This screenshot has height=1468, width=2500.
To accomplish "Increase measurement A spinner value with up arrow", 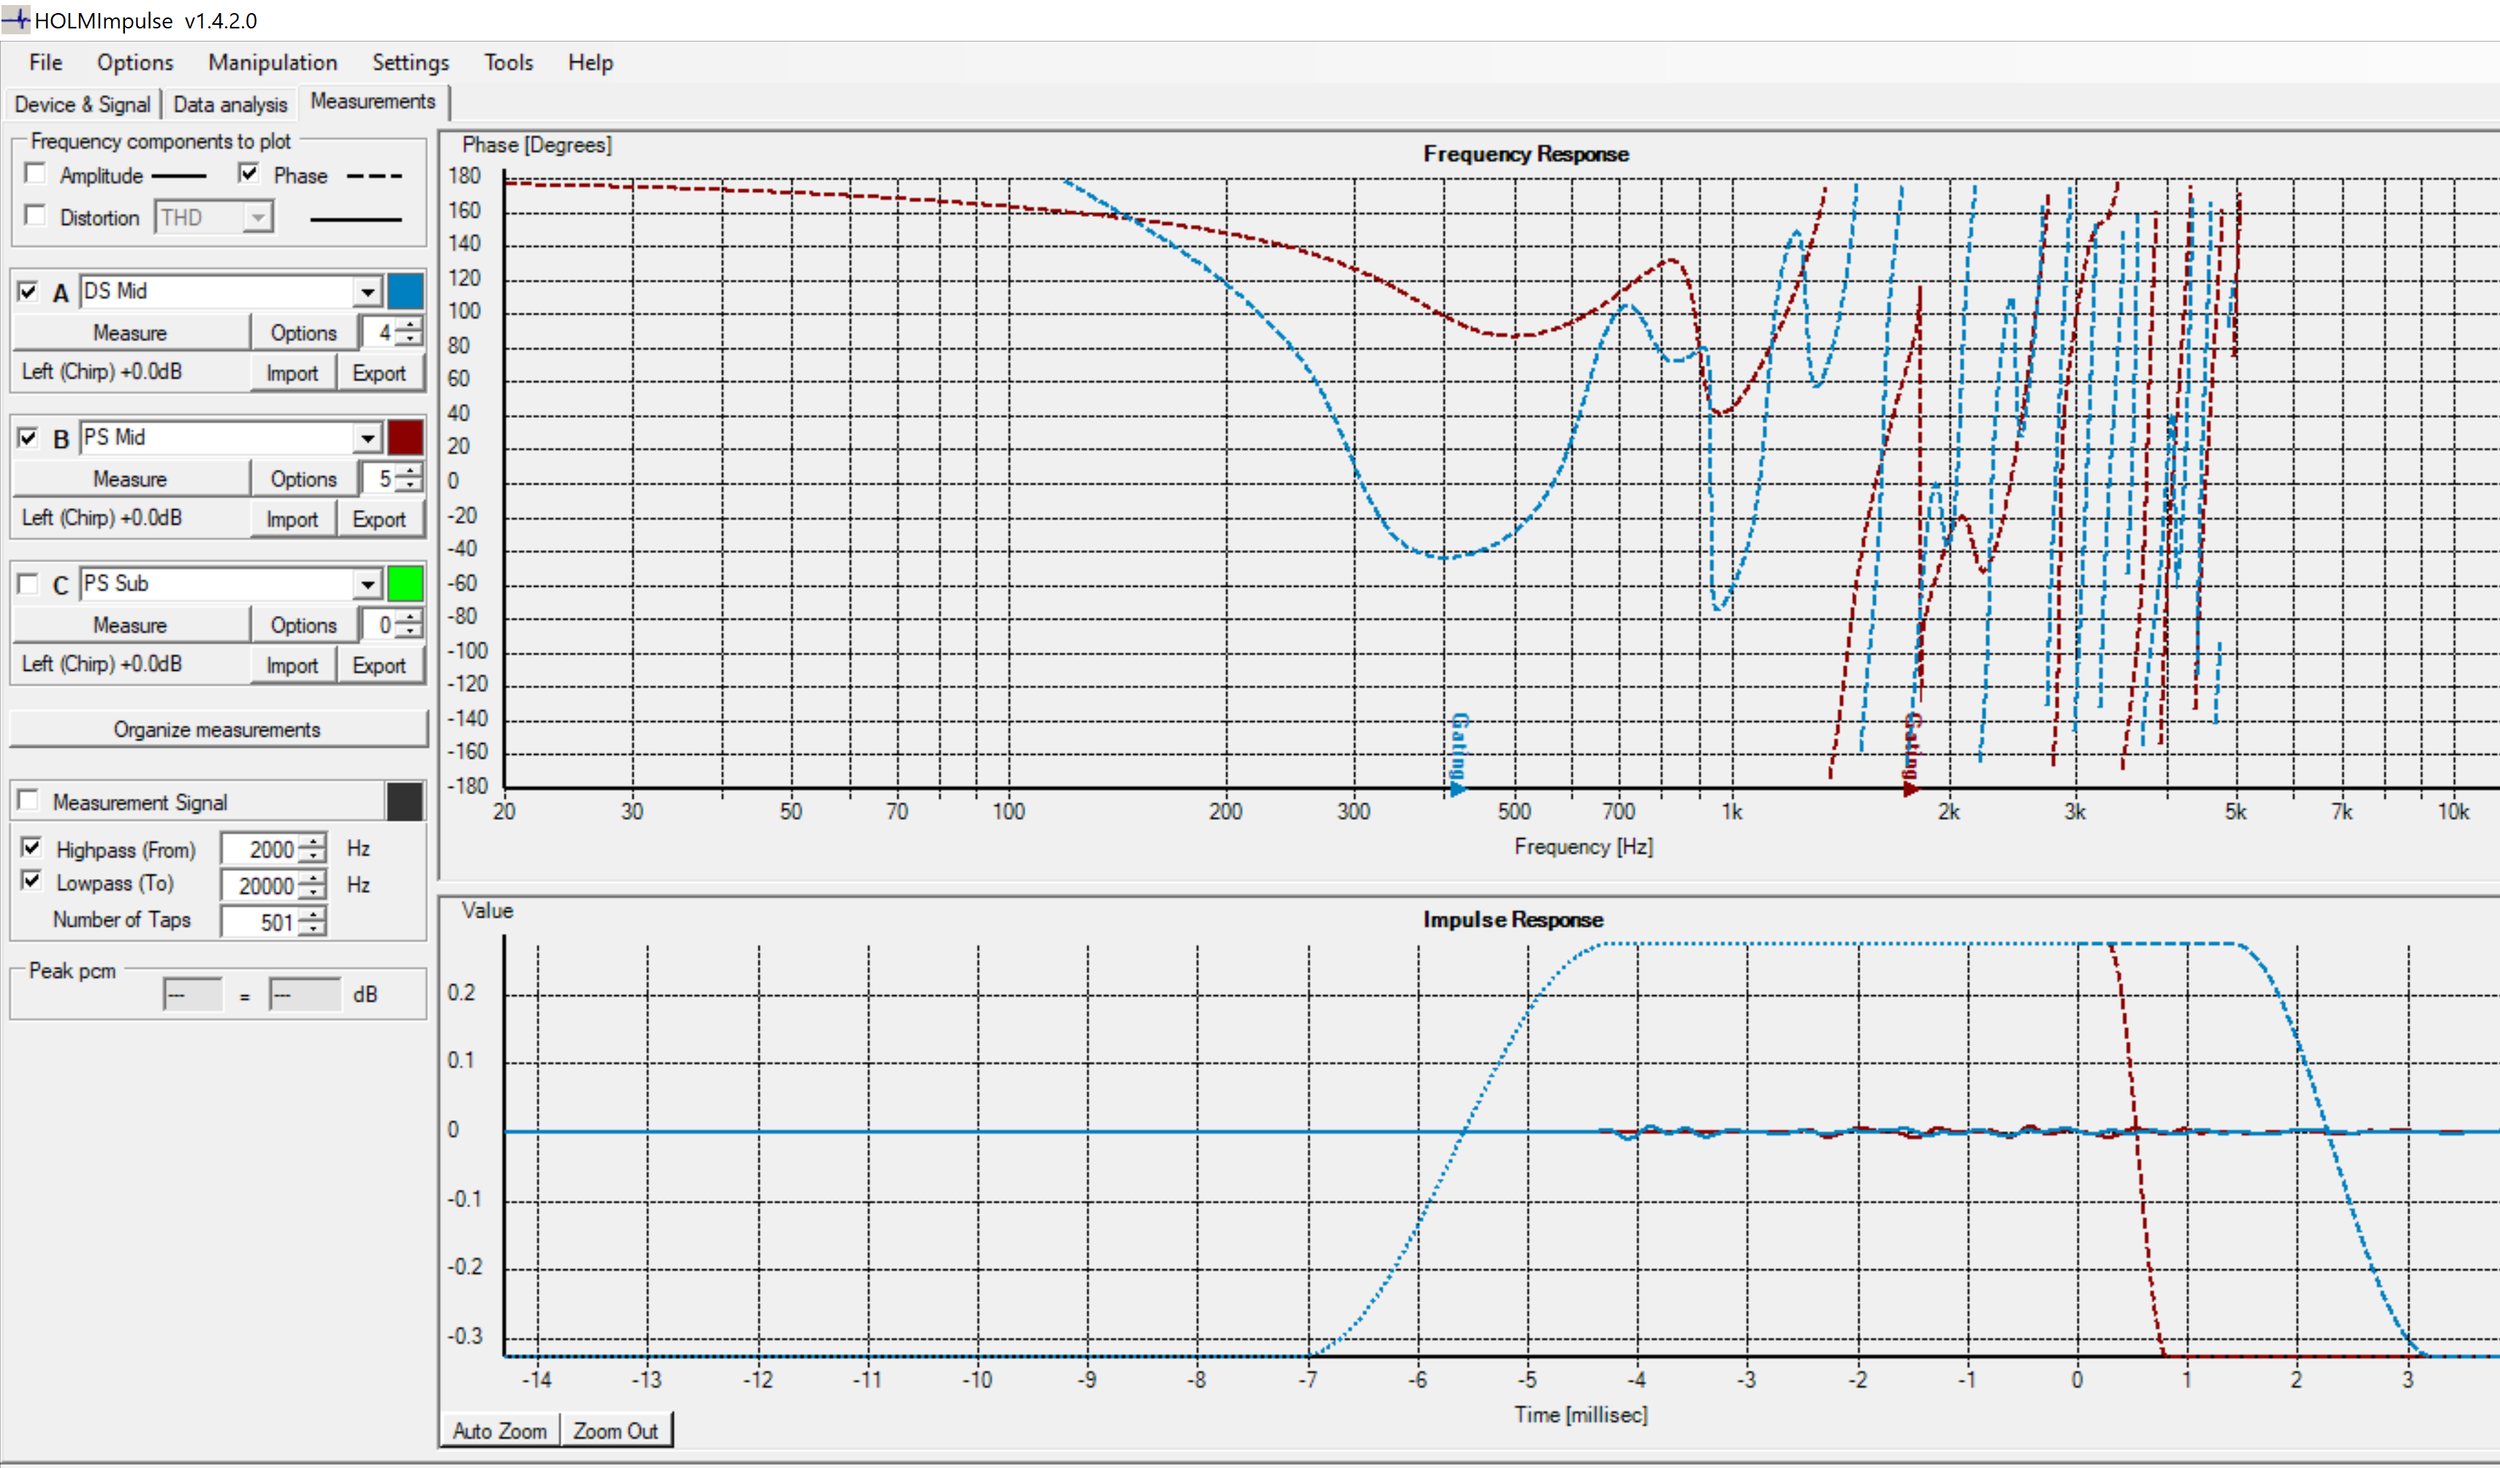I will [x=410, y=325].
